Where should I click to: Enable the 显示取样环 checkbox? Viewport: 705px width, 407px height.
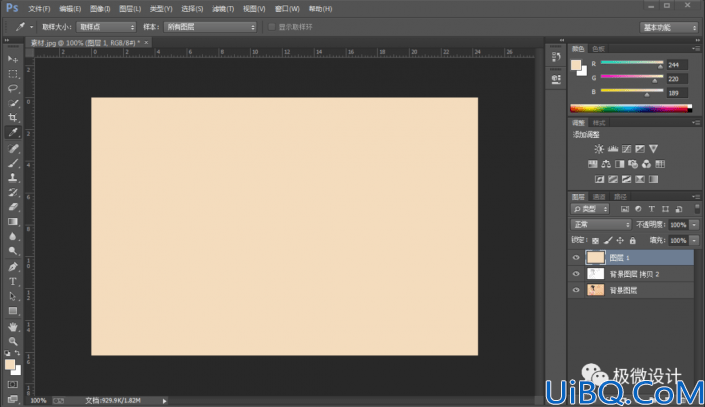tap(272, 27)
